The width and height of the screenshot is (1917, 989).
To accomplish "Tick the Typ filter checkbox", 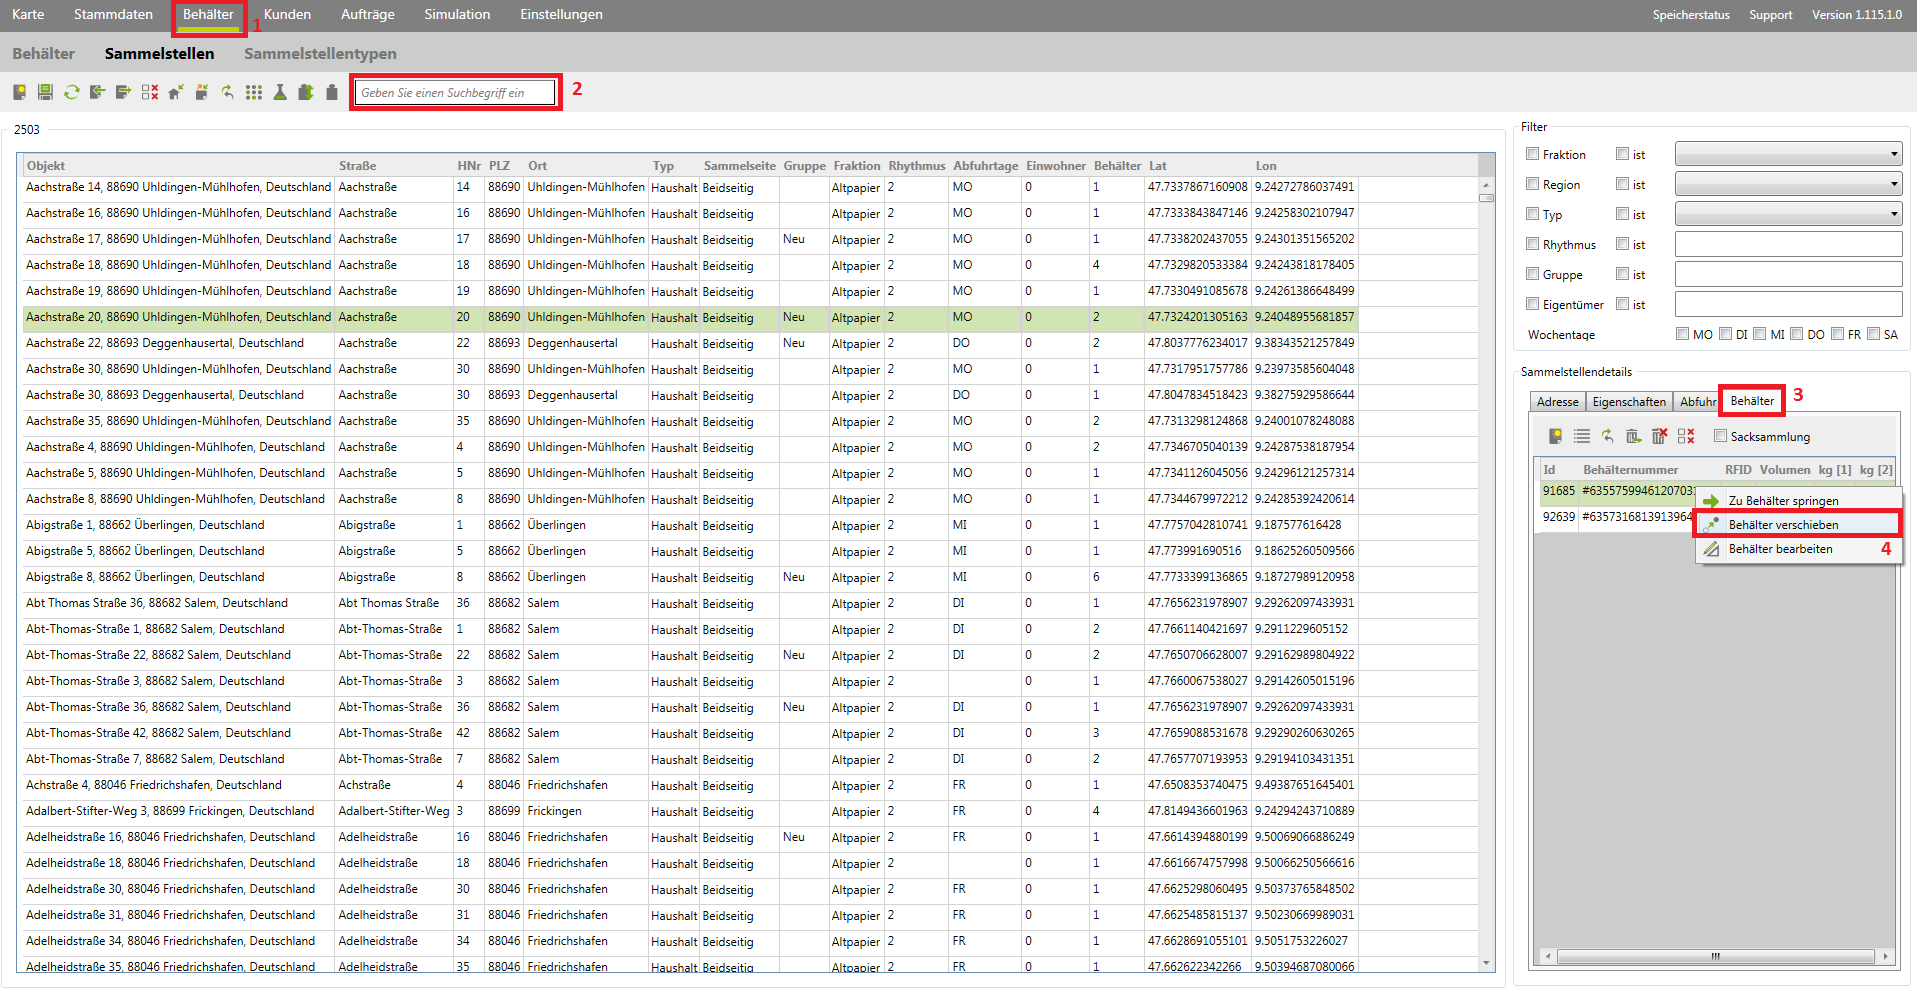I will click(1532, 214).
